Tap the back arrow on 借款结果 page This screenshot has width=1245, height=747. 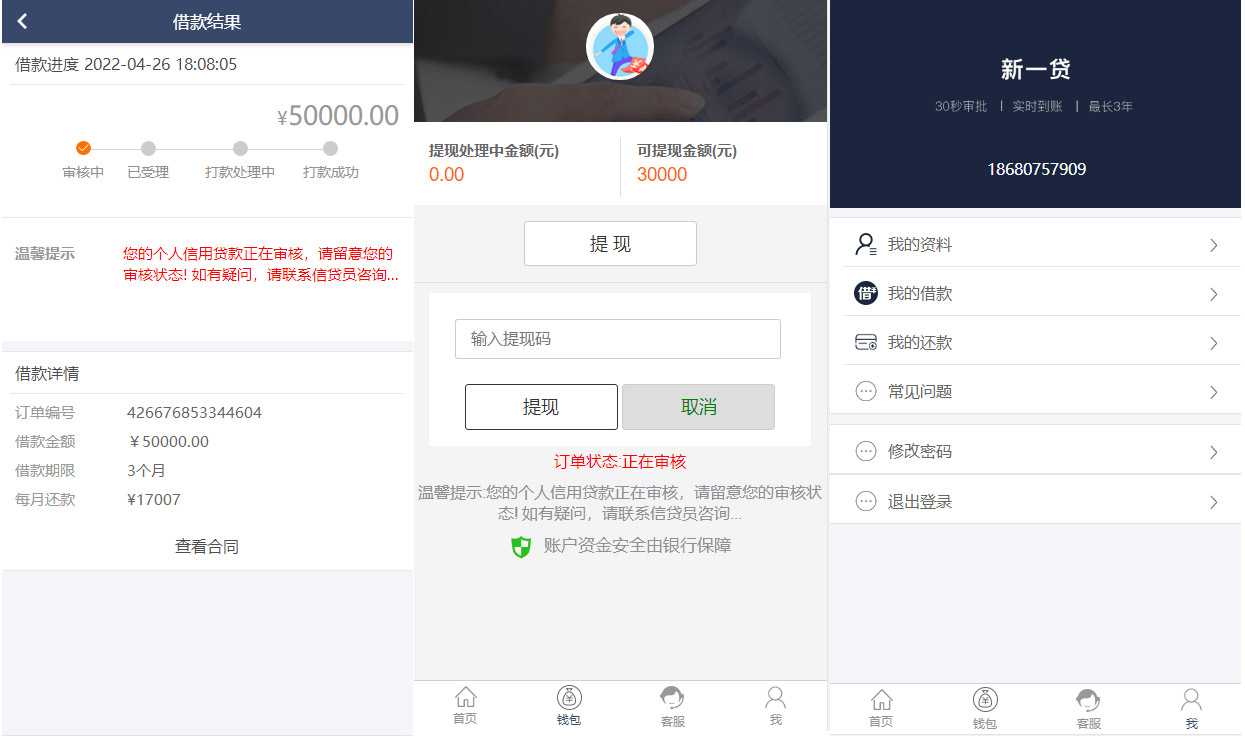pos(21,21)
